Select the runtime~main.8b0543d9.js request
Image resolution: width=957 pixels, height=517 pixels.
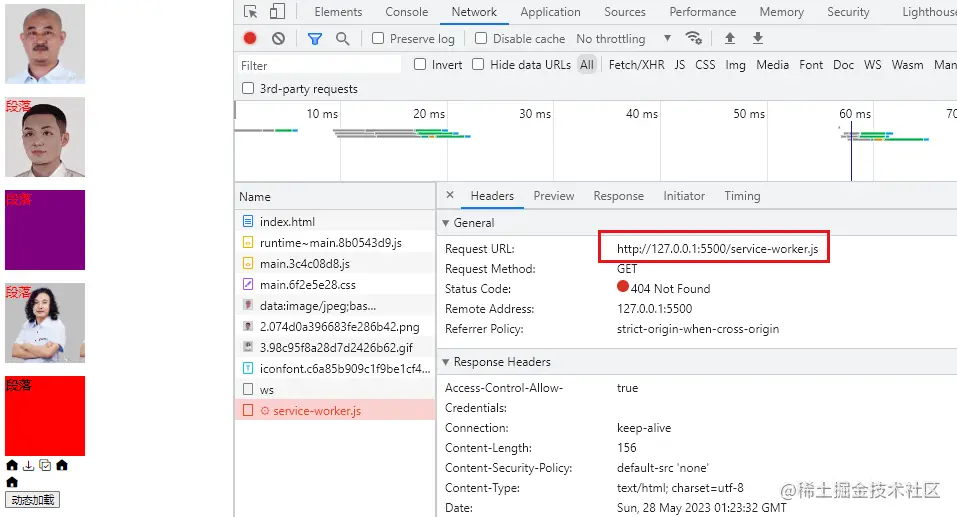(335, 242)
